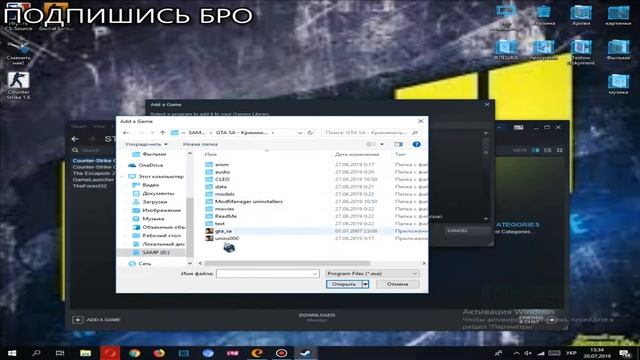Open the Counter-Strike 1.6 desktop shortcut
Screen dimensions: 640x360
point(18,85)
